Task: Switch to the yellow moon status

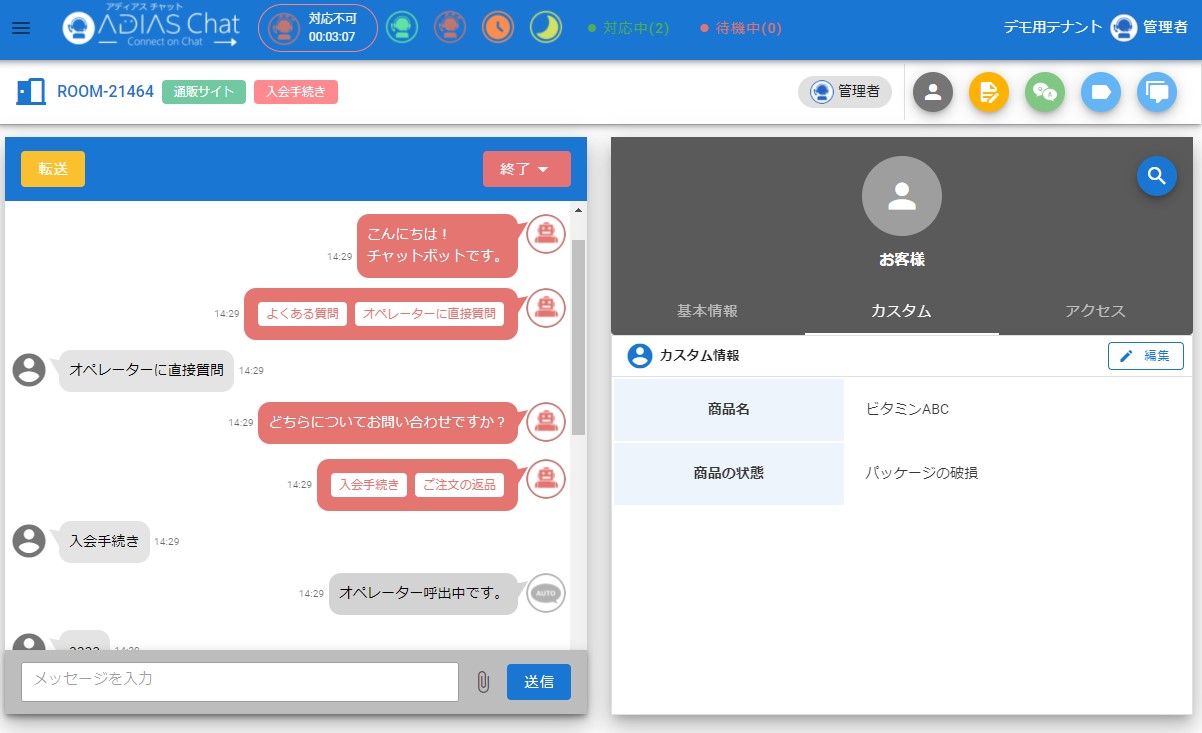Action: (545, 28)
